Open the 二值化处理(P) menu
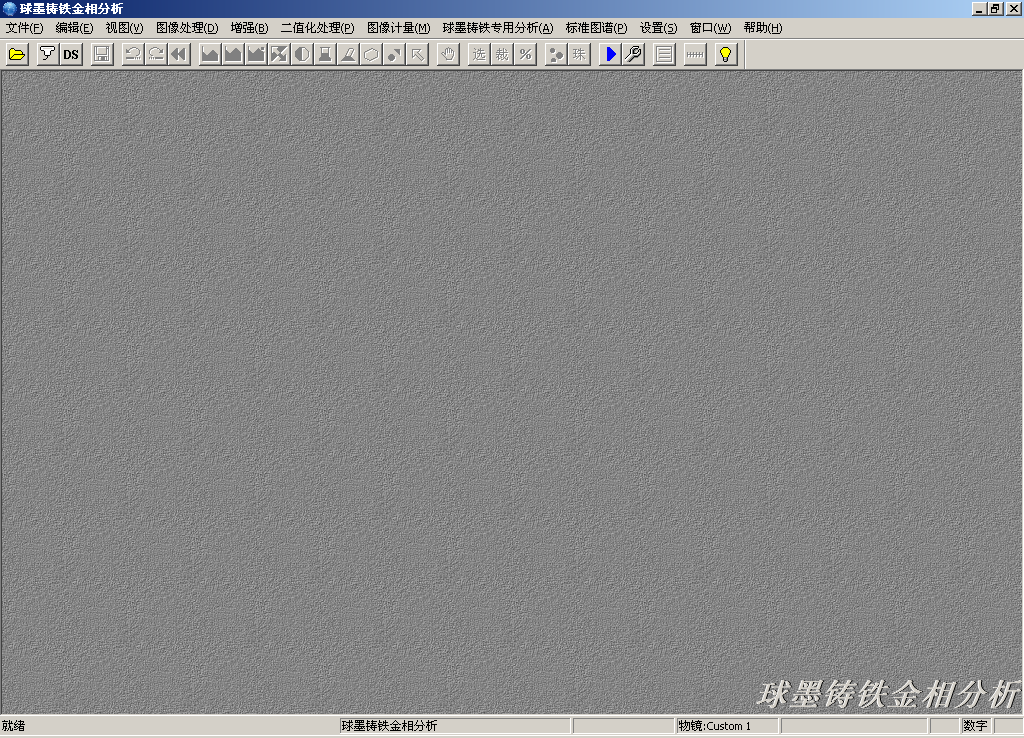The height and width of the screenshot is (738, 1024). [x=317, y=28]
